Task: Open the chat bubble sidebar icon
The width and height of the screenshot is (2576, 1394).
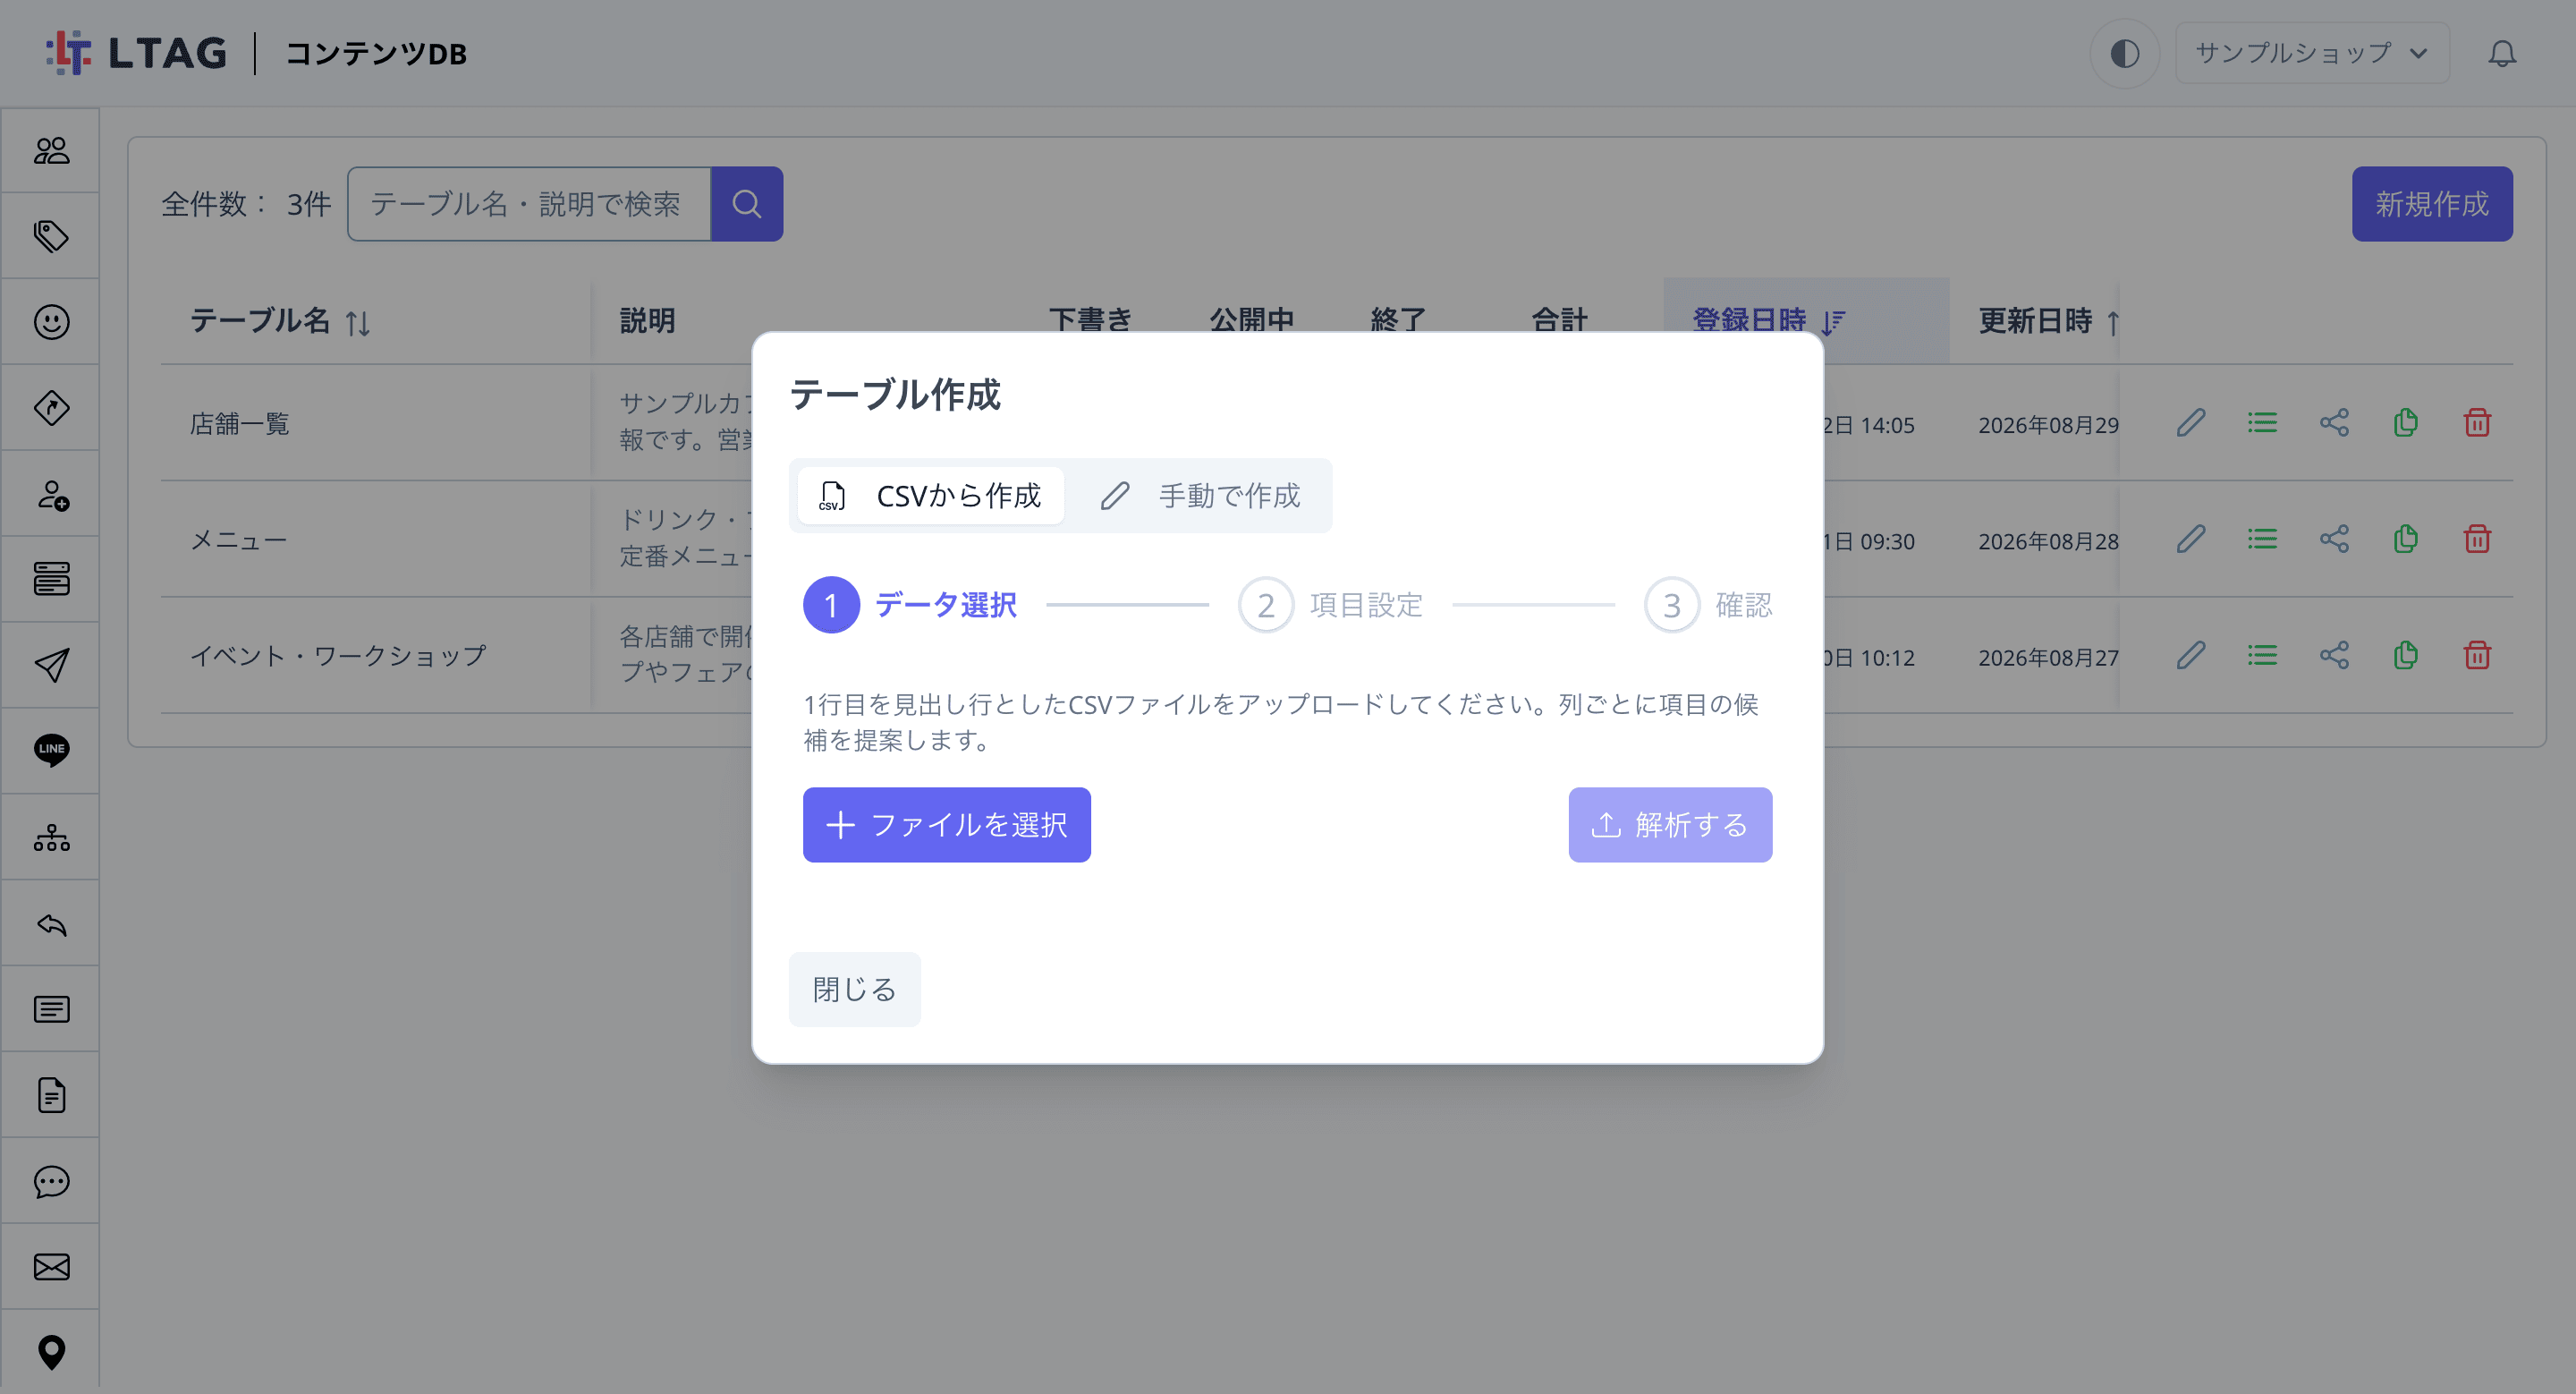Action: (51, 1181)
